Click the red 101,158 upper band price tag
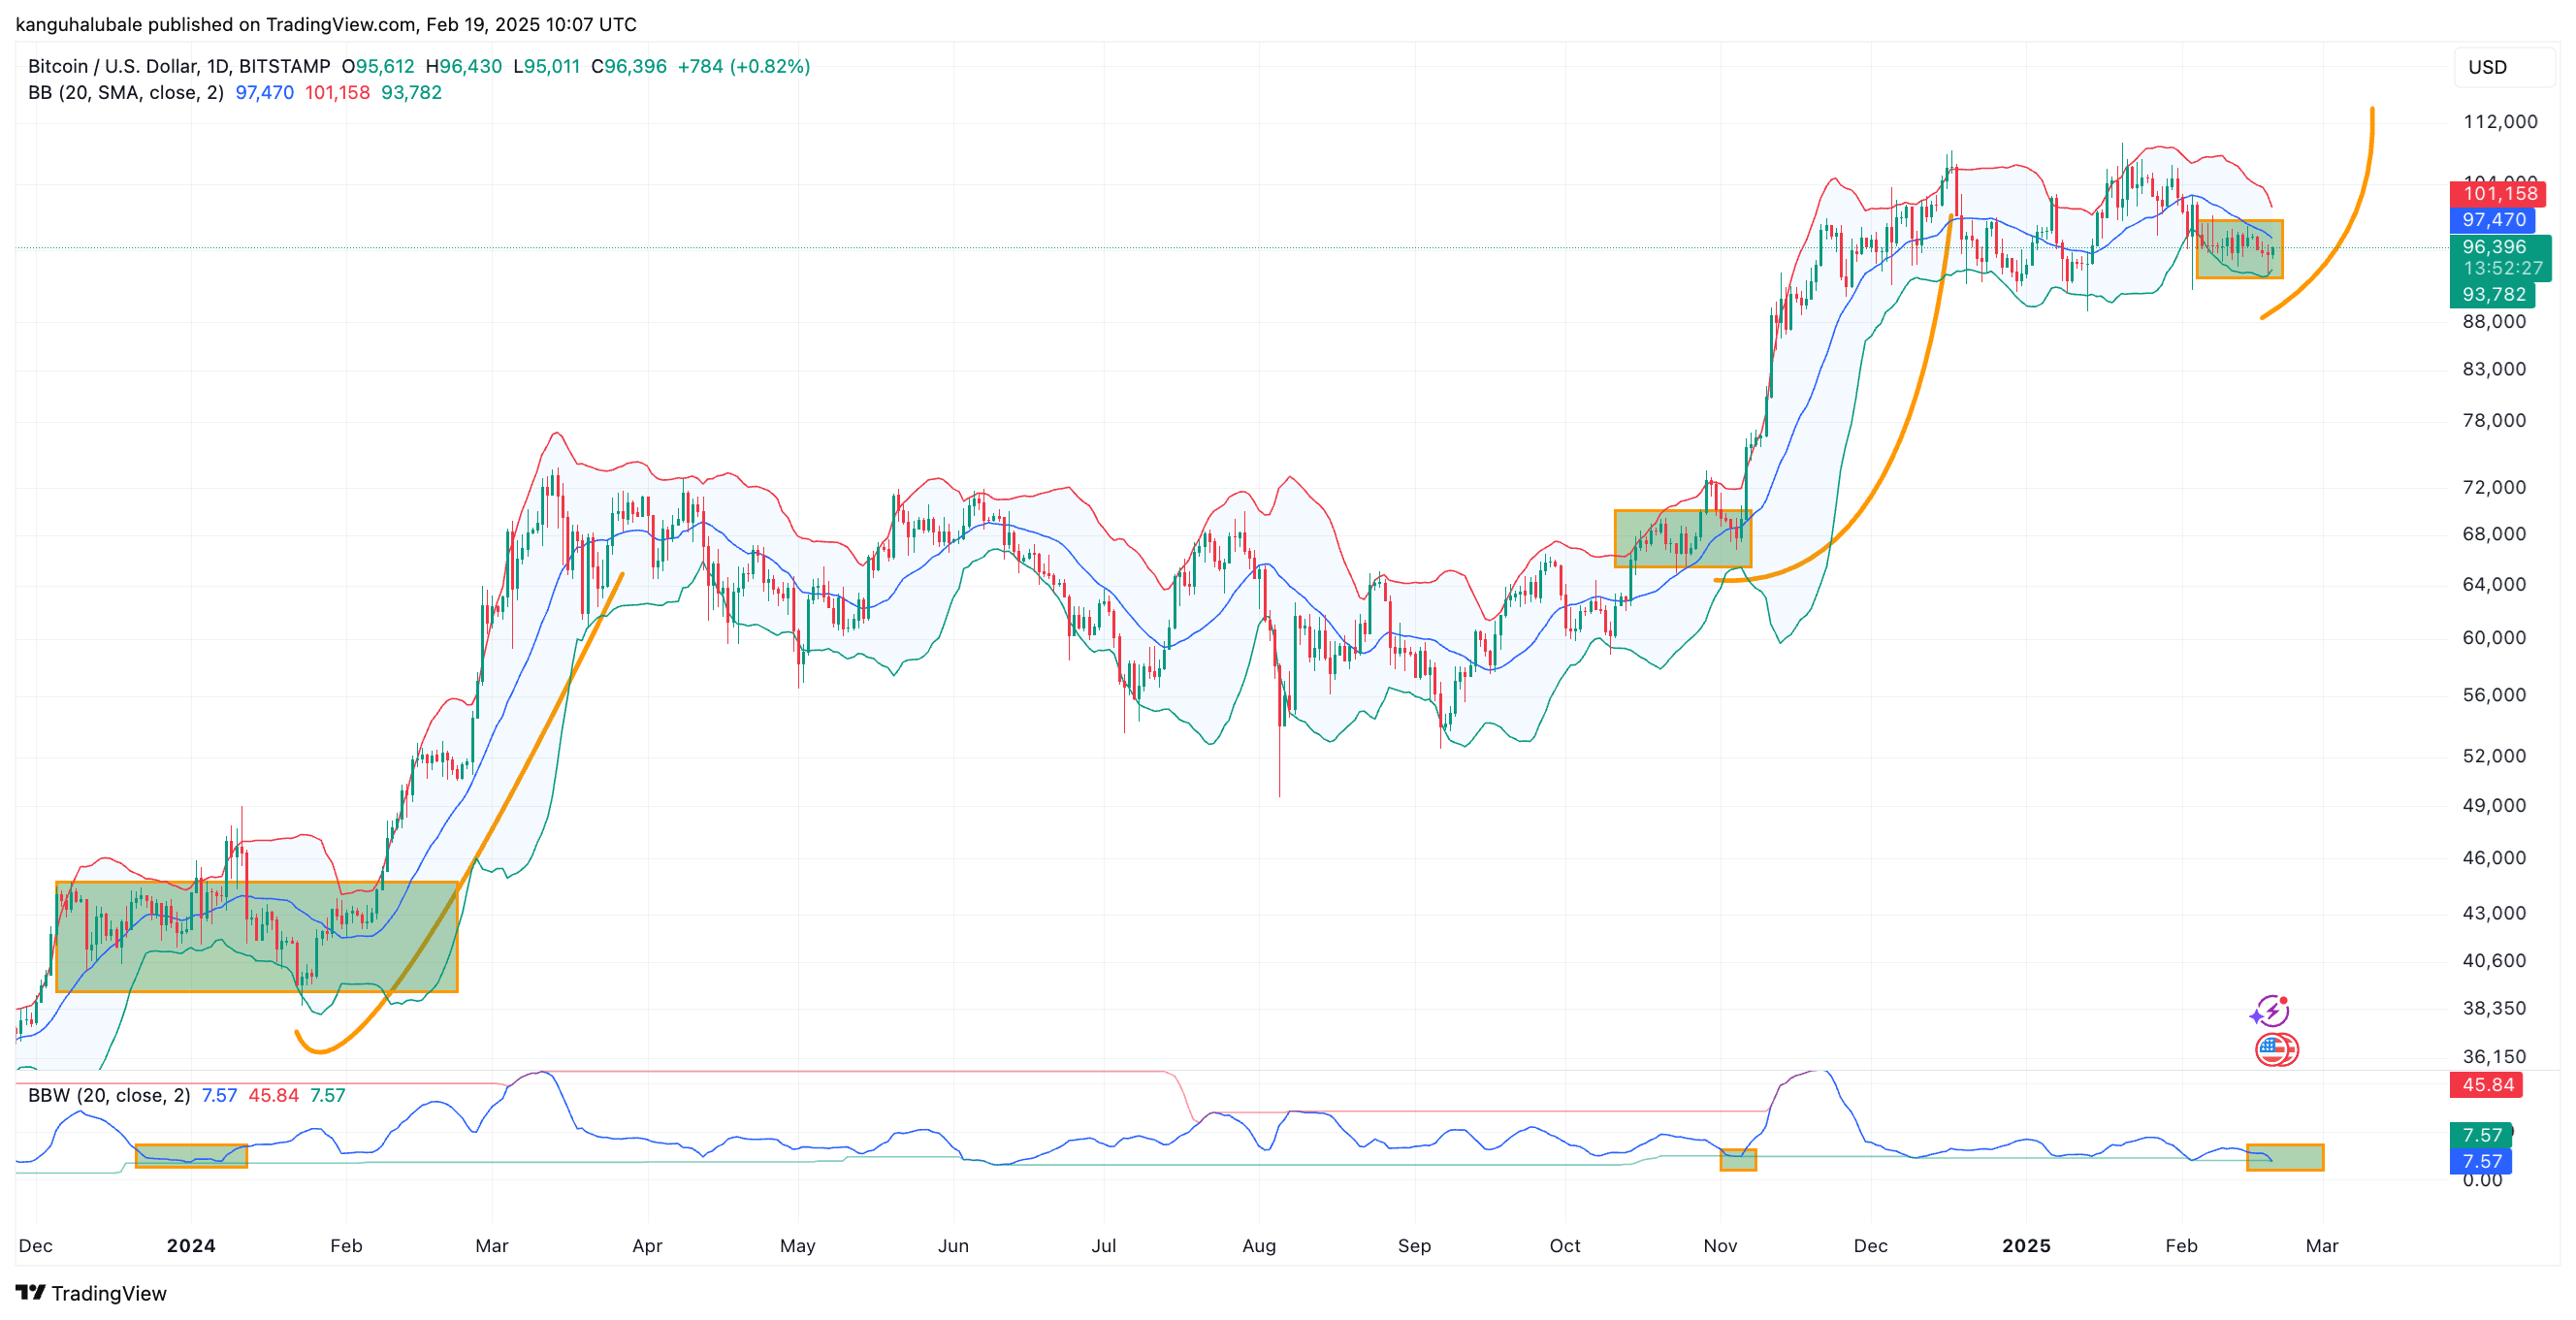The image size is (2576, 1320). point(2497,194)
